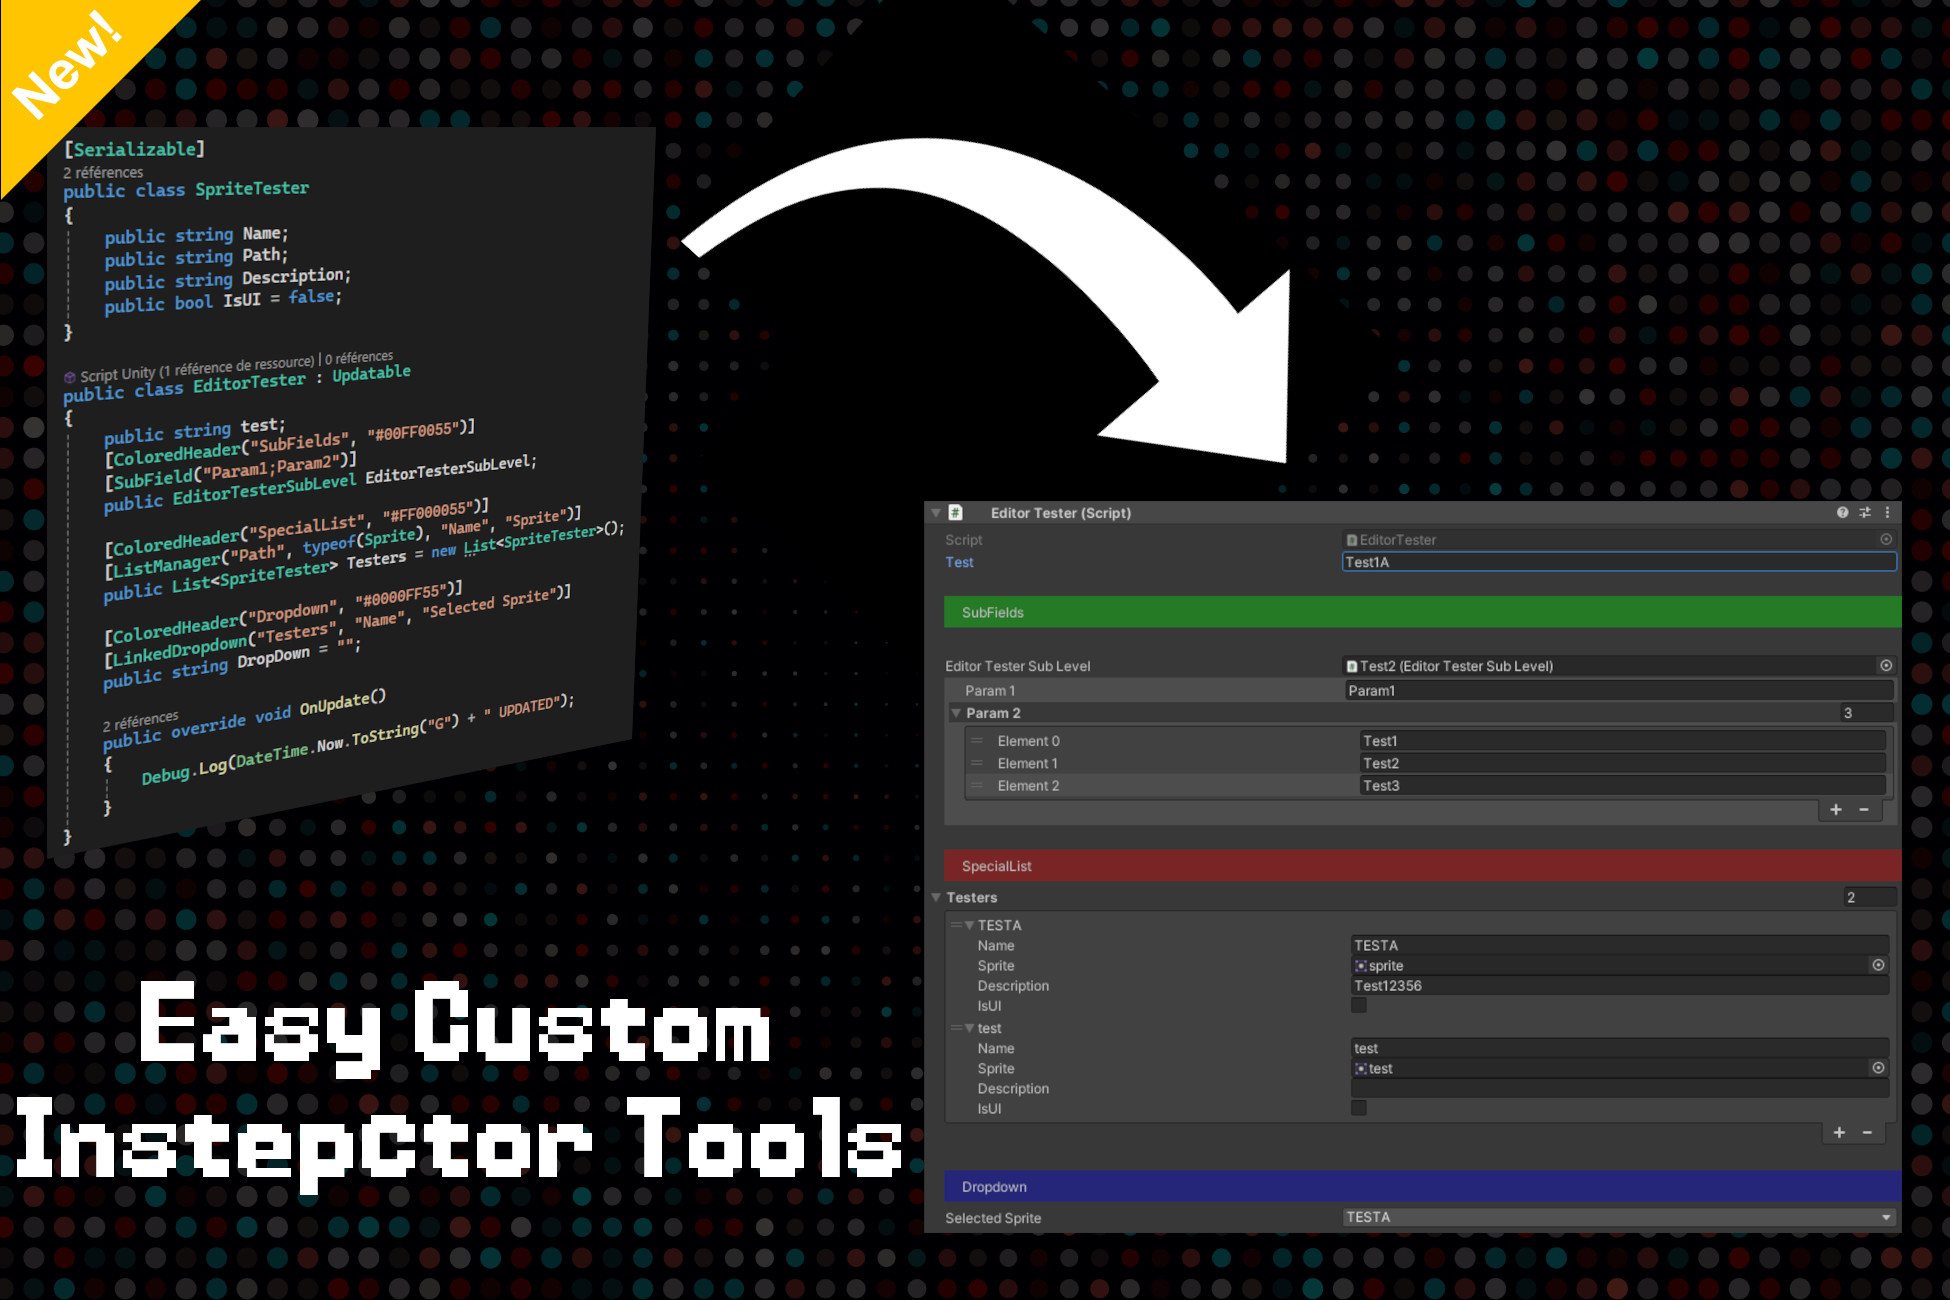
Task: Click the object picker circle for test's Sprite
Action: point(1878,1068)
